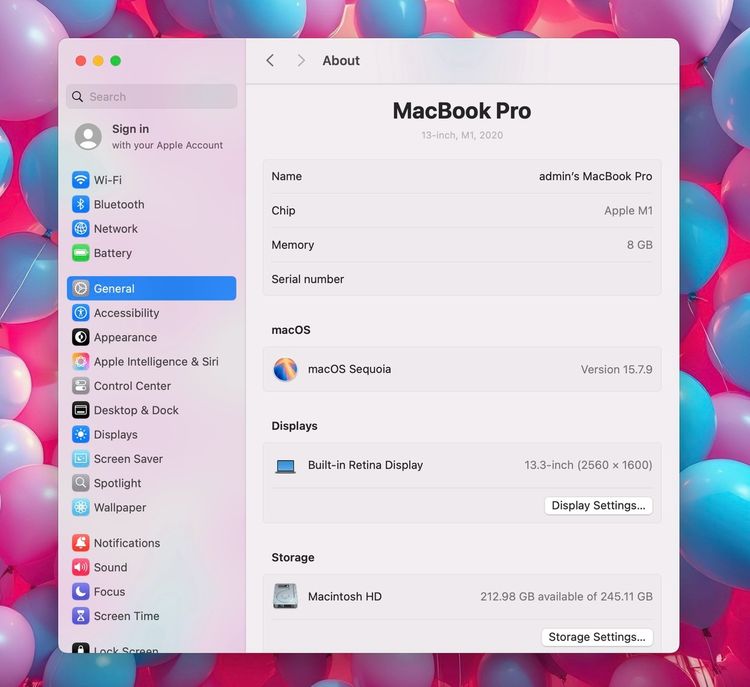The height and width of the screenshot is (687, 750).
Task: Focus the sidebar Search field
Action: pos(152,97)
